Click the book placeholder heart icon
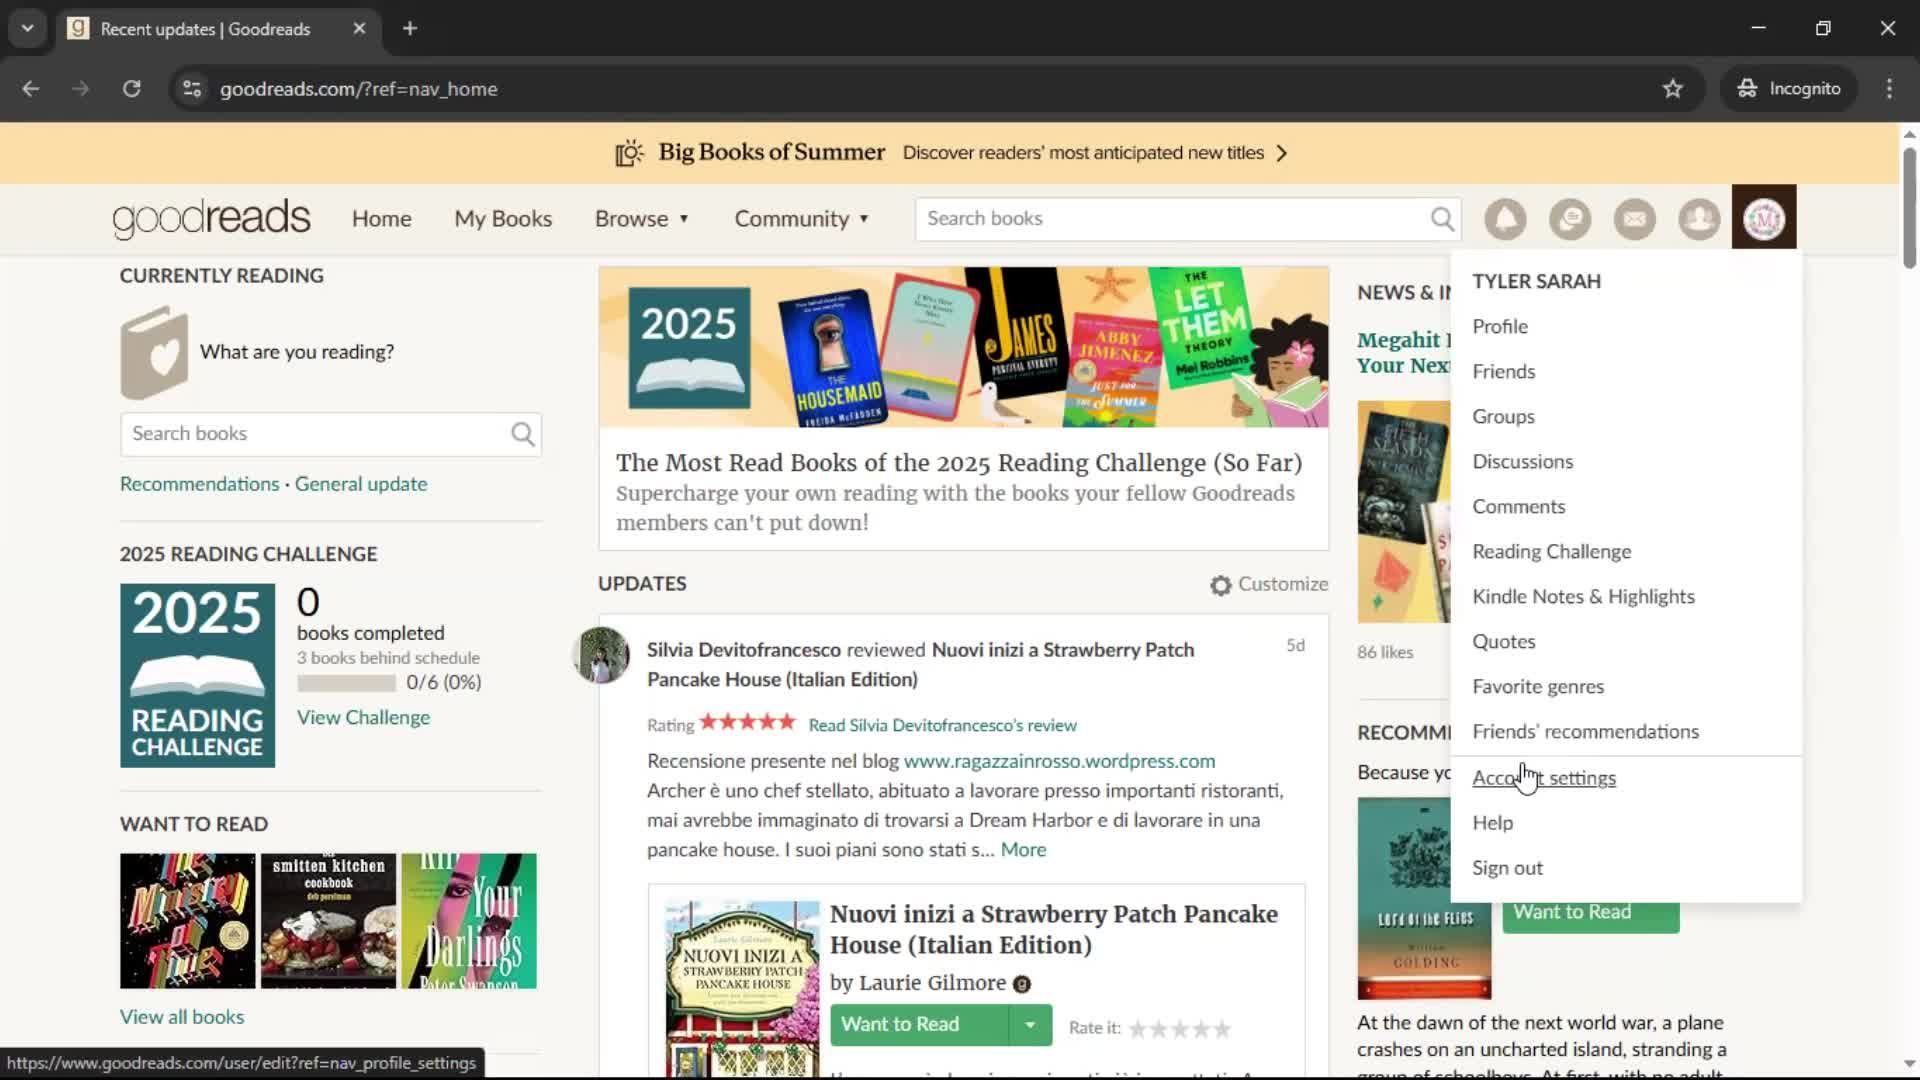 click(154, 352)
